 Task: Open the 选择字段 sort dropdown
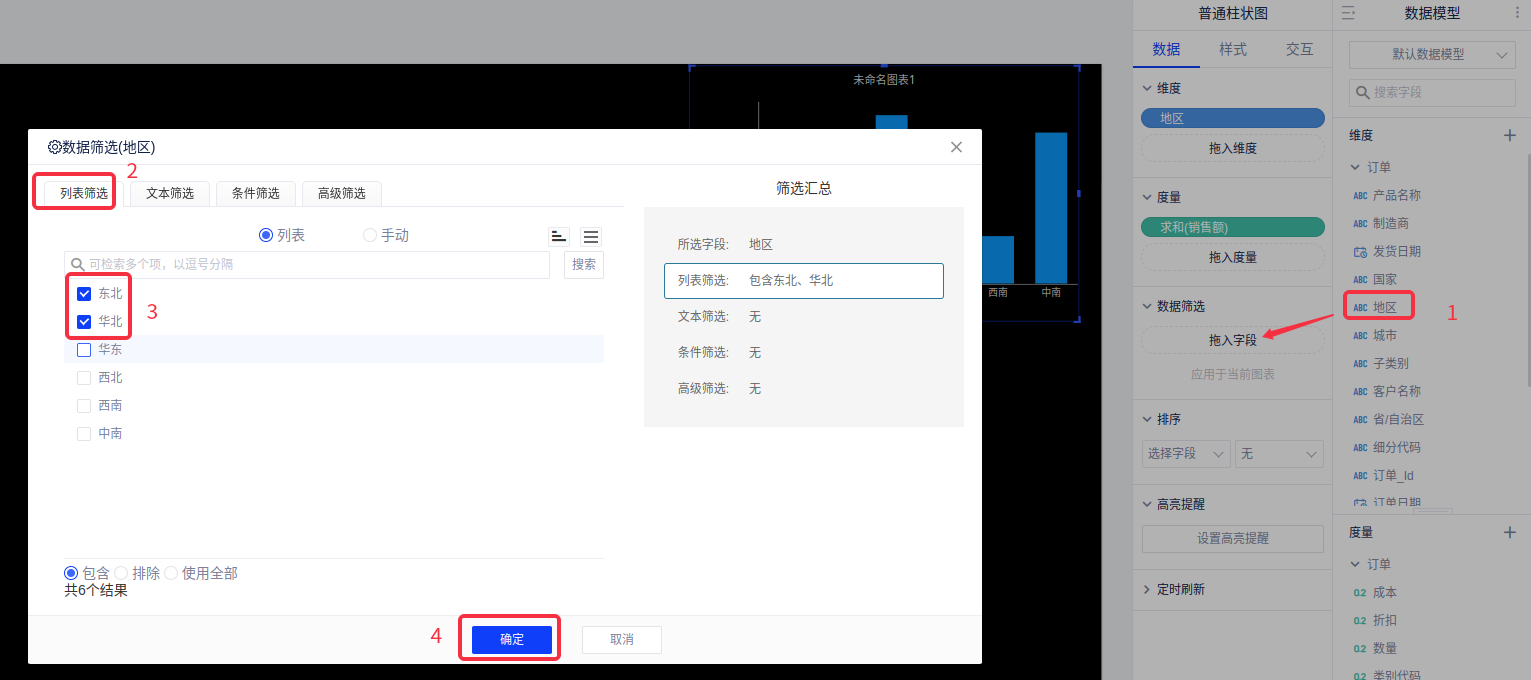pyautogui.click(x=1186, y=454)
